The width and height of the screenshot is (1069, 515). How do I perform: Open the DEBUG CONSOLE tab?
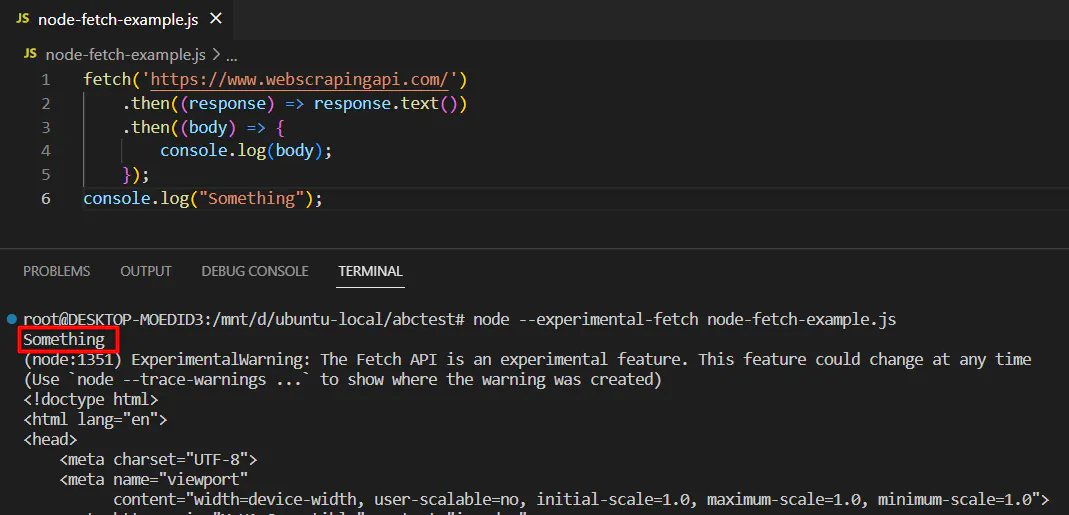point(255,271)
